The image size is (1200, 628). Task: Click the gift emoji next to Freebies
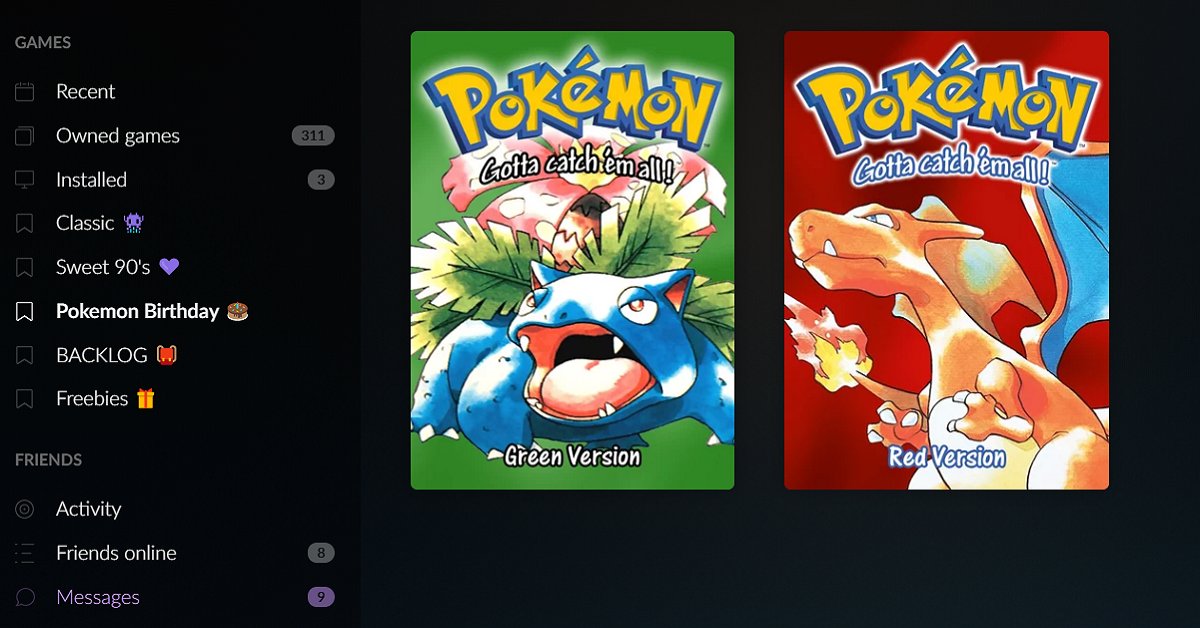click(146, 398)
